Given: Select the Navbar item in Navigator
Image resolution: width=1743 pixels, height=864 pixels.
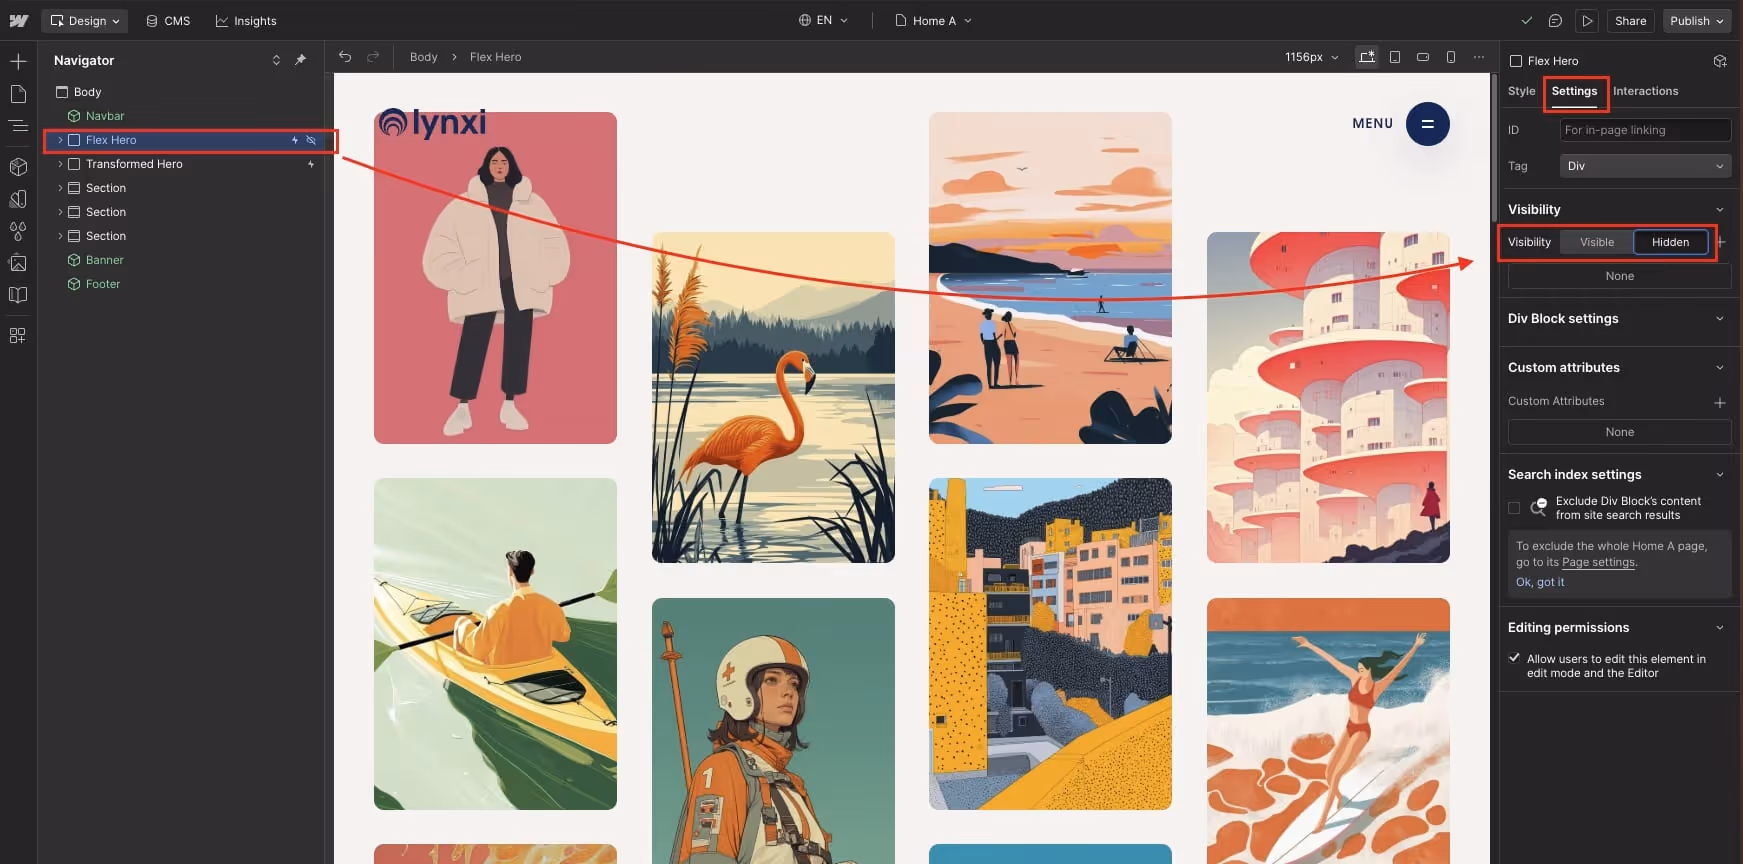Looking at the screenshot, I should 105,116.
